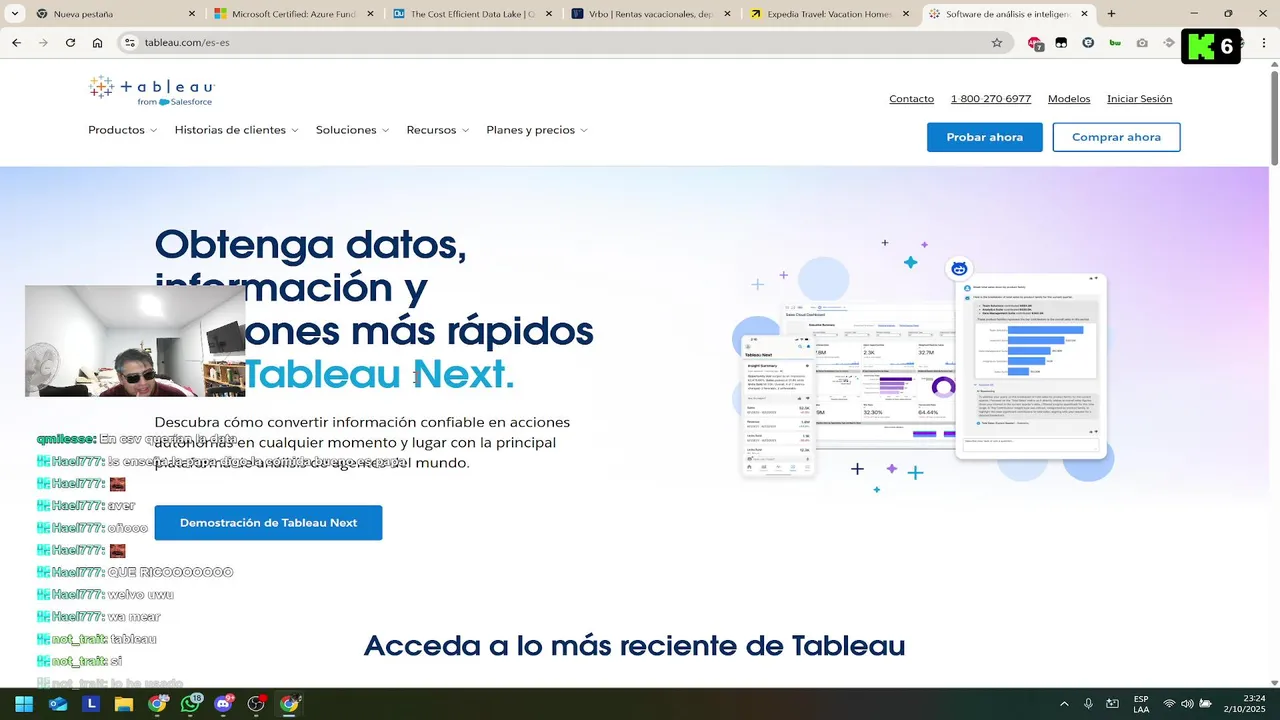Switch to the Vrbo Rentas vacacionales tab
Image resolution: width=1280 pixels, height=720 pixels.
[652, 14]
